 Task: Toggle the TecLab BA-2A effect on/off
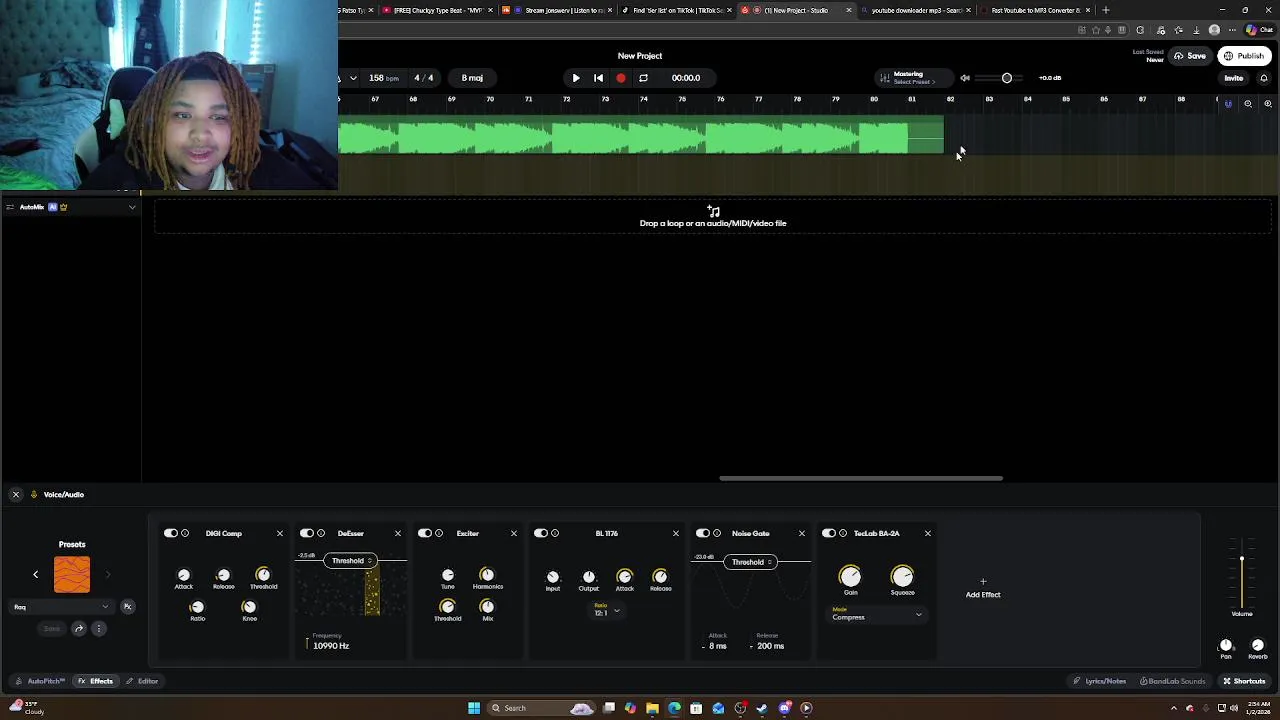(829, 534)
